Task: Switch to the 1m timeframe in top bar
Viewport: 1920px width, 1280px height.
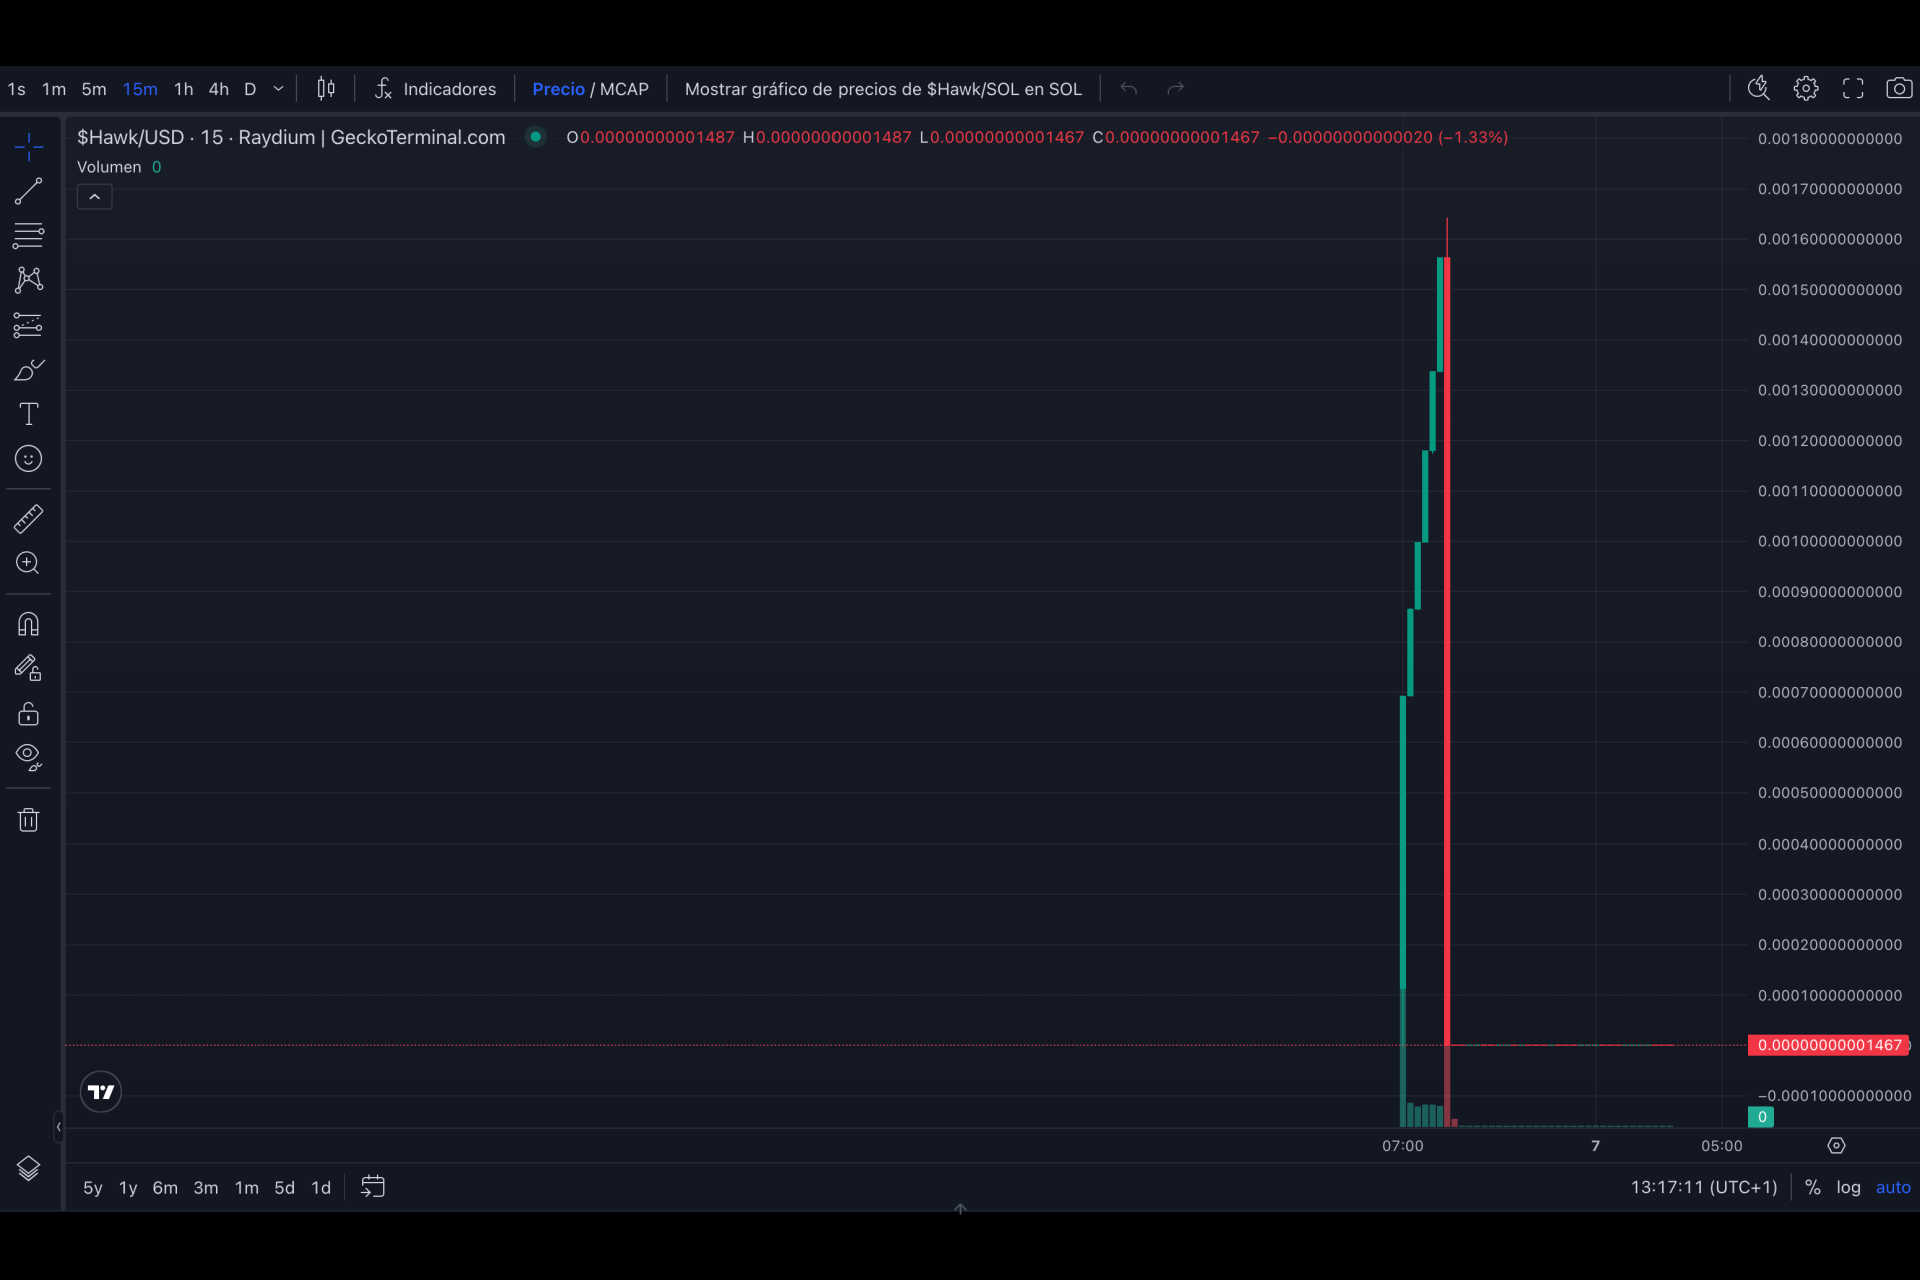Action: [54, 89]
